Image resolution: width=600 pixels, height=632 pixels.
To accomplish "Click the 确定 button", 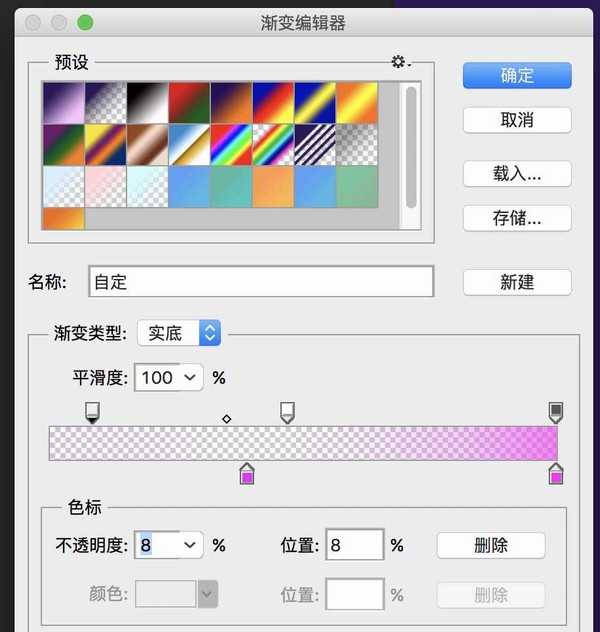I will (517, 75).
